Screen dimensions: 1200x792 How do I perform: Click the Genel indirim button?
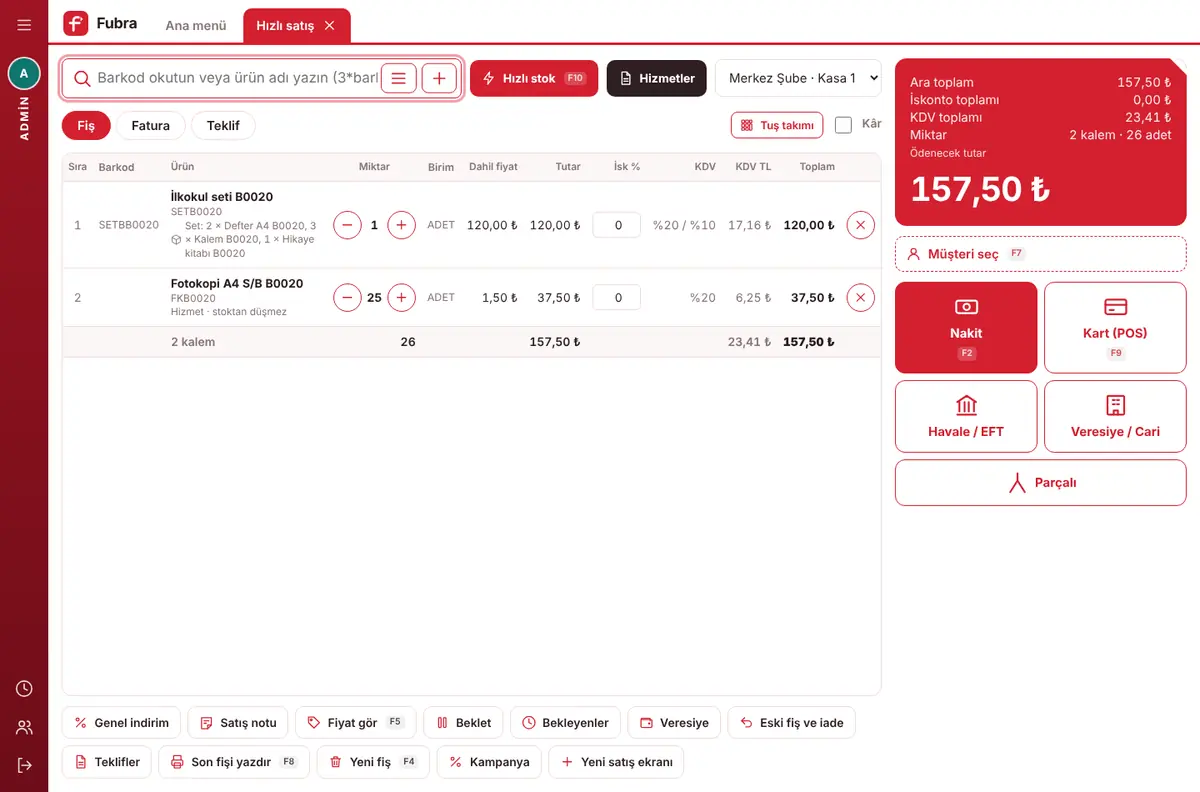tap(121, 723)
